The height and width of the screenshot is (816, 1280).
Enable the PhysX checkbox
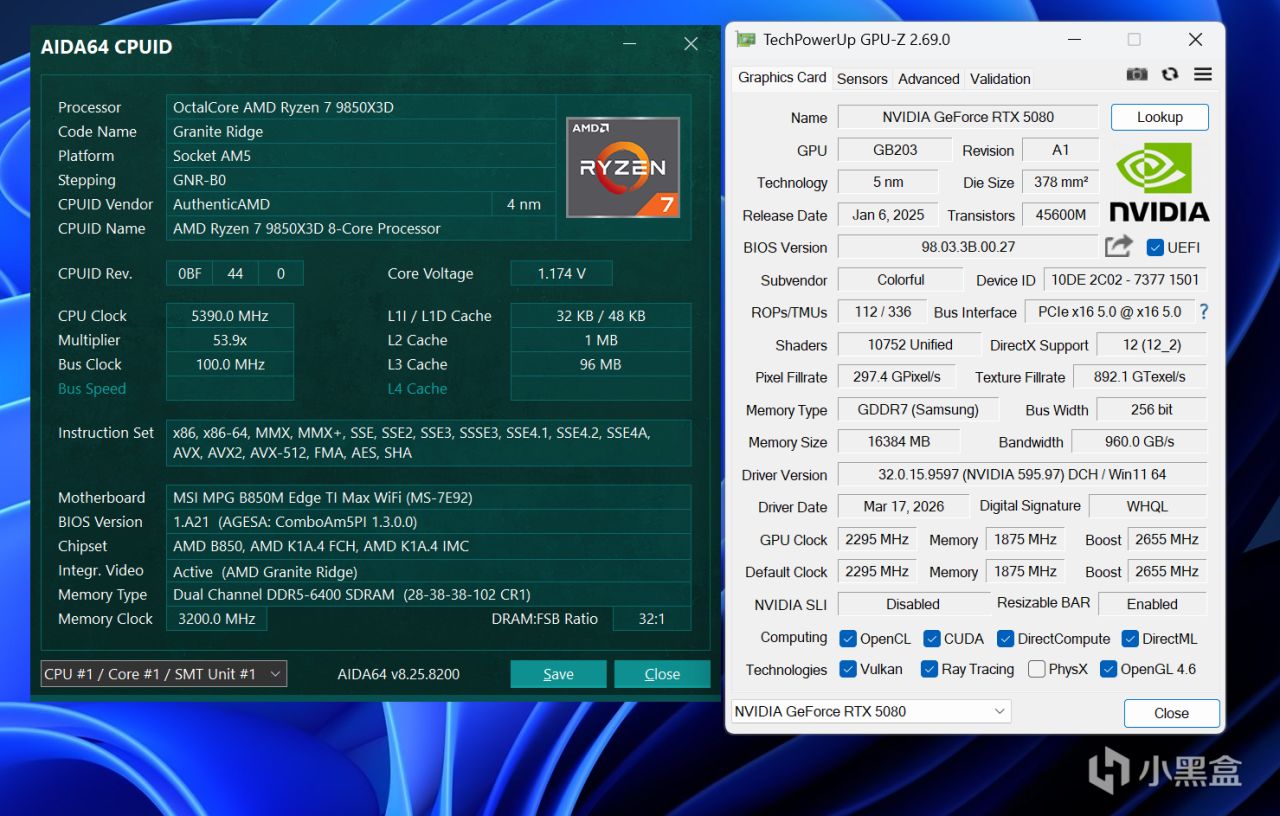pos(1036,669)
